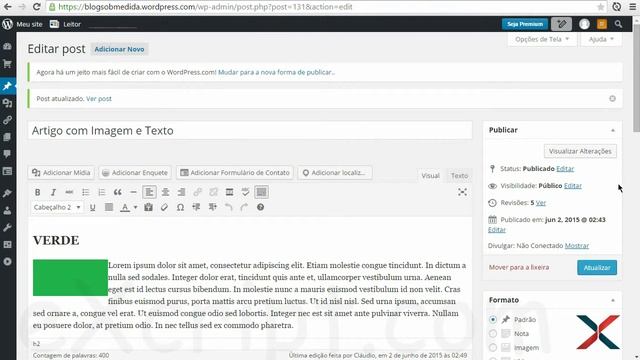Toggle italic formatting in editor toolbar
This screenshot has height=360, width=640.
click(x=53, y=192)
